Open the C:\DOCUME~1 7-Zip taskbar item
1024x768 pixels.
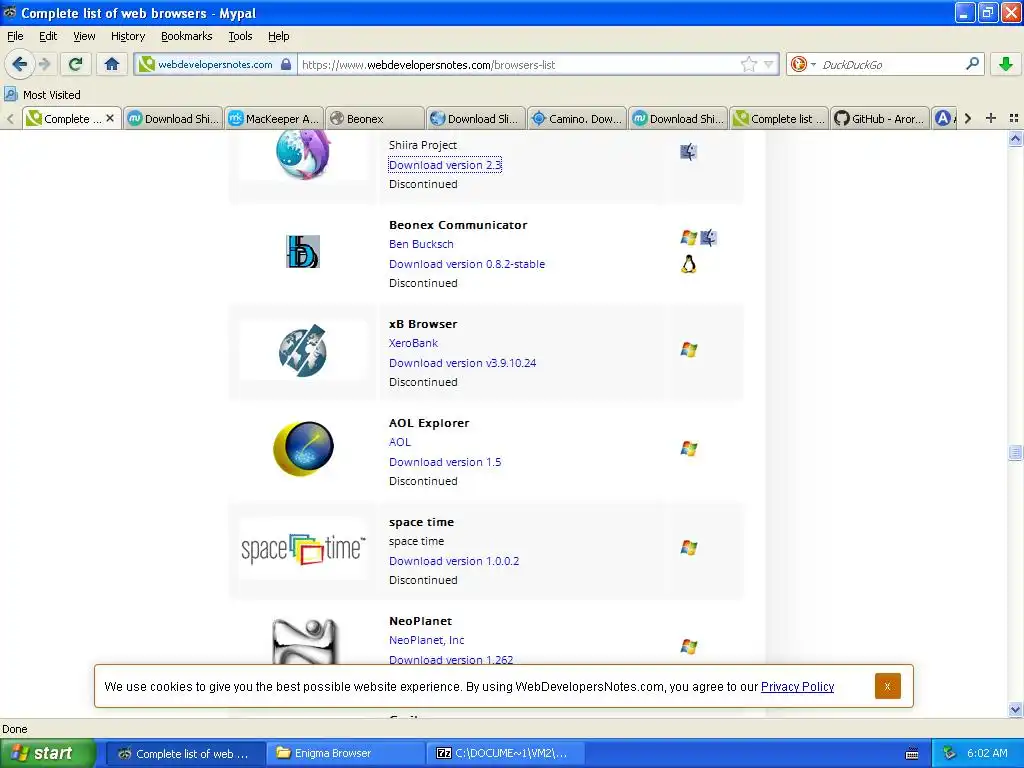(505, 753)
